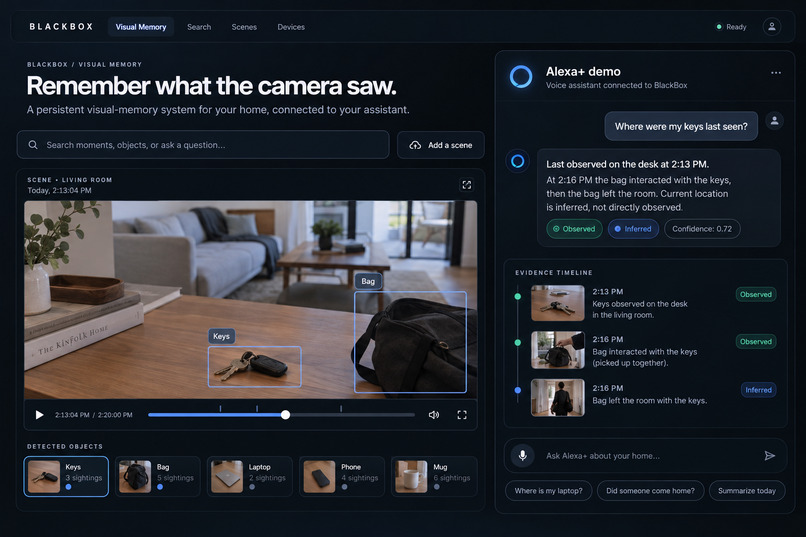
Task: Click the magnifier icon in search box
Action: tap(33, 145)
